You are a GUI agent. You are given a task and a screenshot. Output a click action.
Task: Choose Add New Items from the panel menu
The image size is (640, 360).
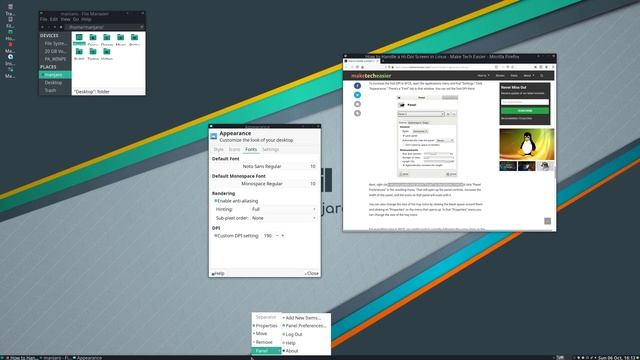coord(306,318)
